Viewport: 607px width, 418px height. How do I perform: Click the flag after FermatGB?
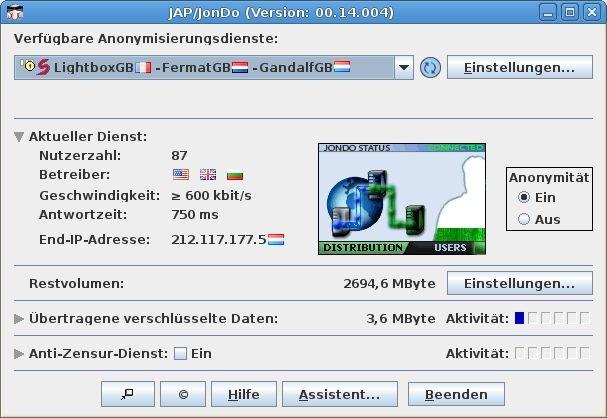coord(240,67)
